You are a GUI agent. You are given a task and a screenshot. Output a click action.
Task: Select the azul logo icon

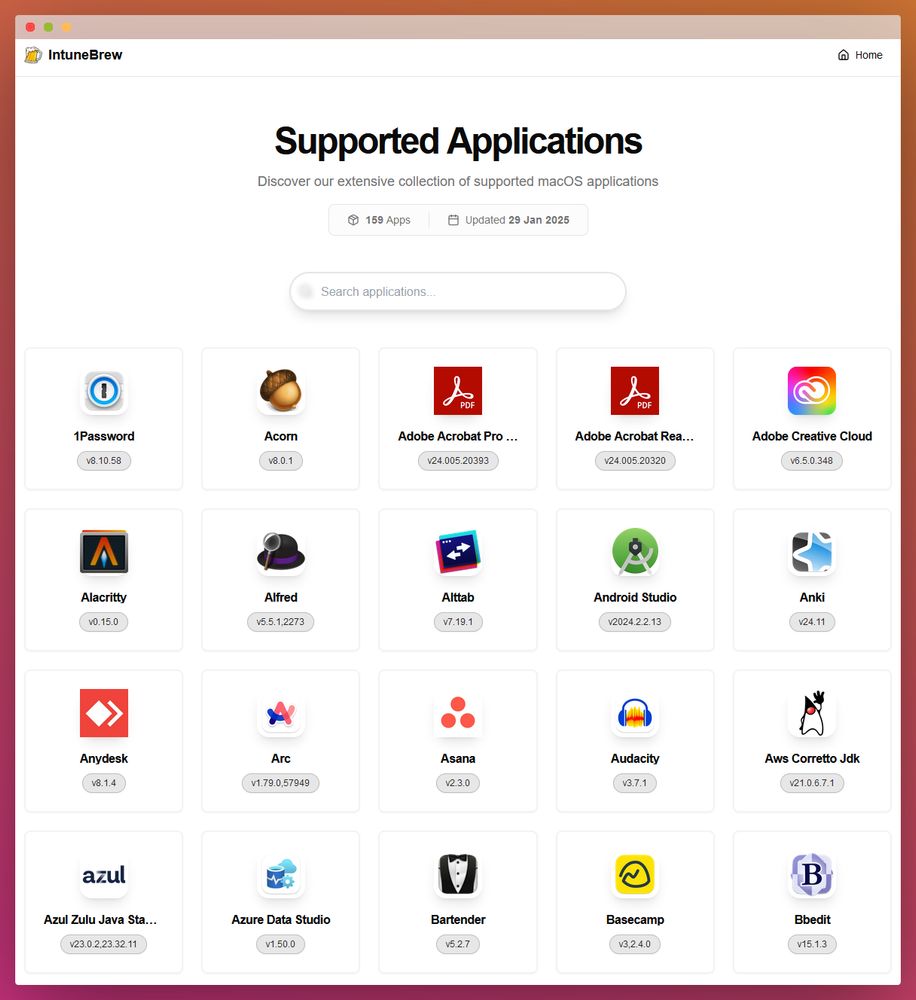coord(104,874)
